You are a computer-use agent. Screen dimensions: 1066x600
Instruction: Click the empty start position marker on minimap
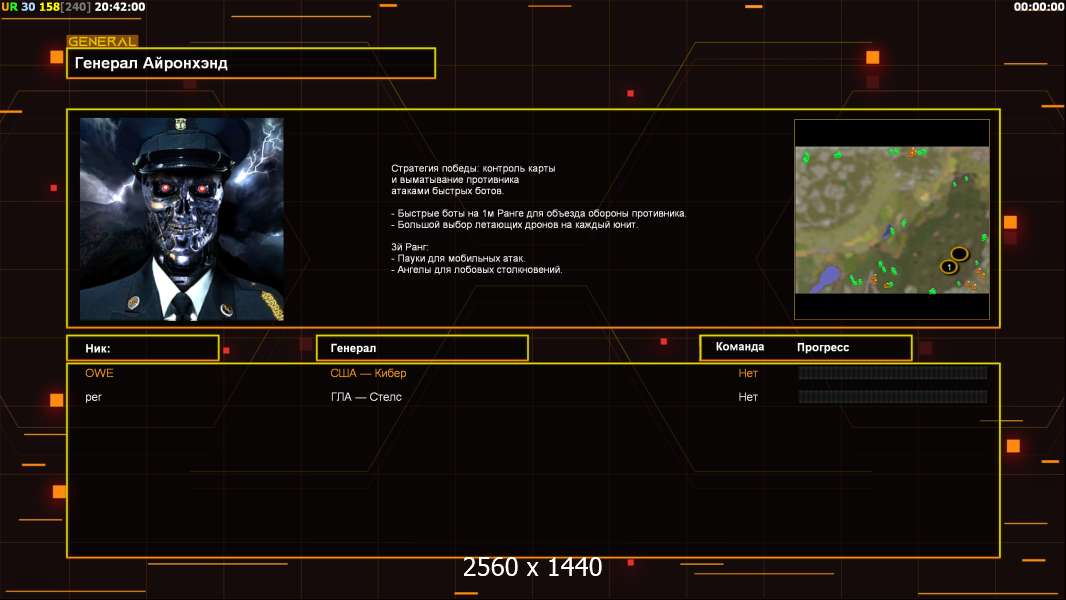(x=959, y=254)
